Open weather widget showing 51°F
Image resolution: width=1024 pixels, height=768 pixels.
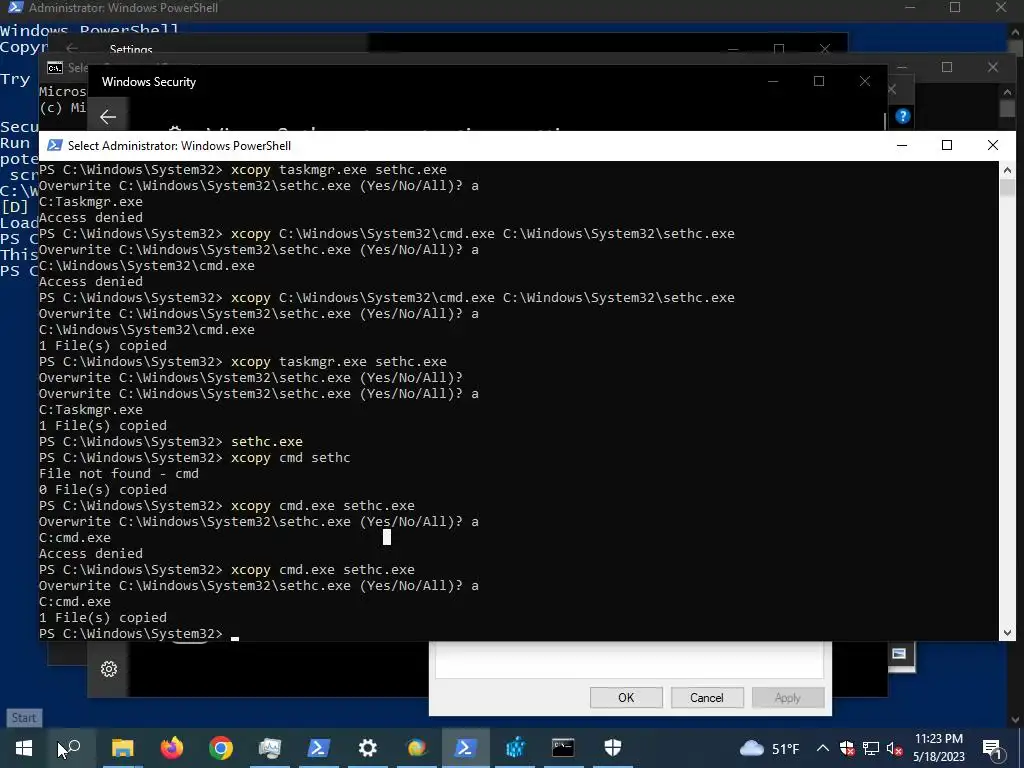pos(769,748)
